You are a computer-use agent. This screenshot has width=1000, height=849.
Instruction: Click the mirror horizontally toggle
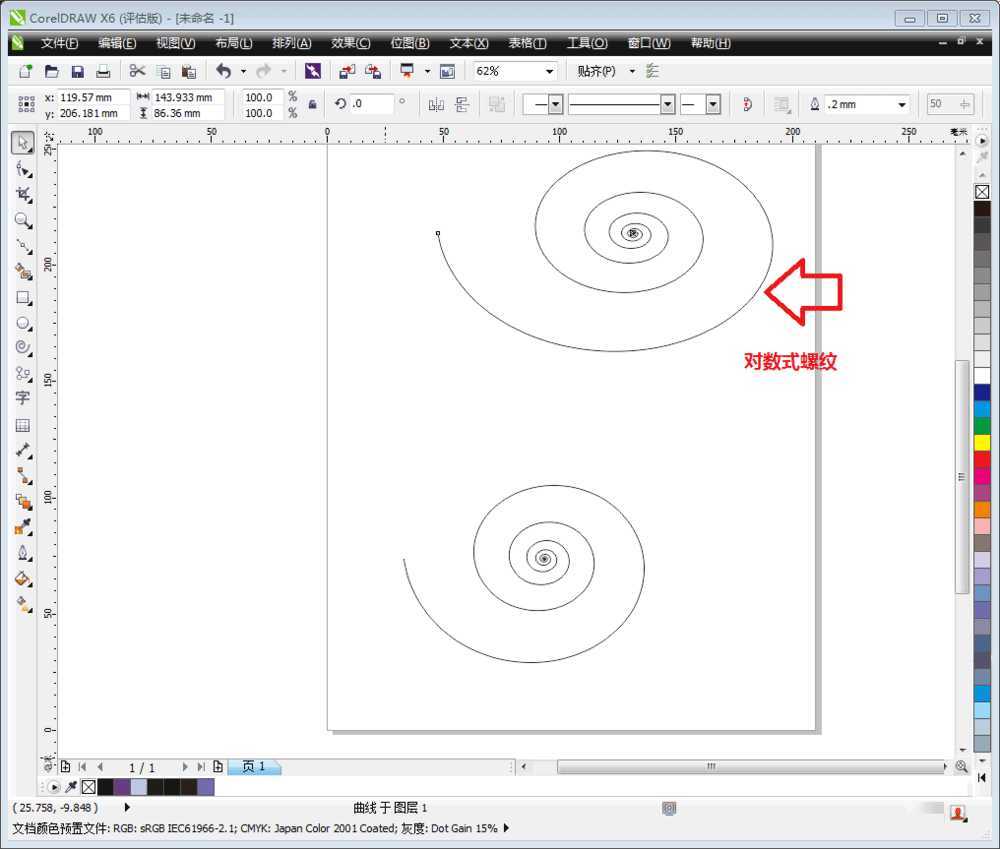click(x=437, y=103)
